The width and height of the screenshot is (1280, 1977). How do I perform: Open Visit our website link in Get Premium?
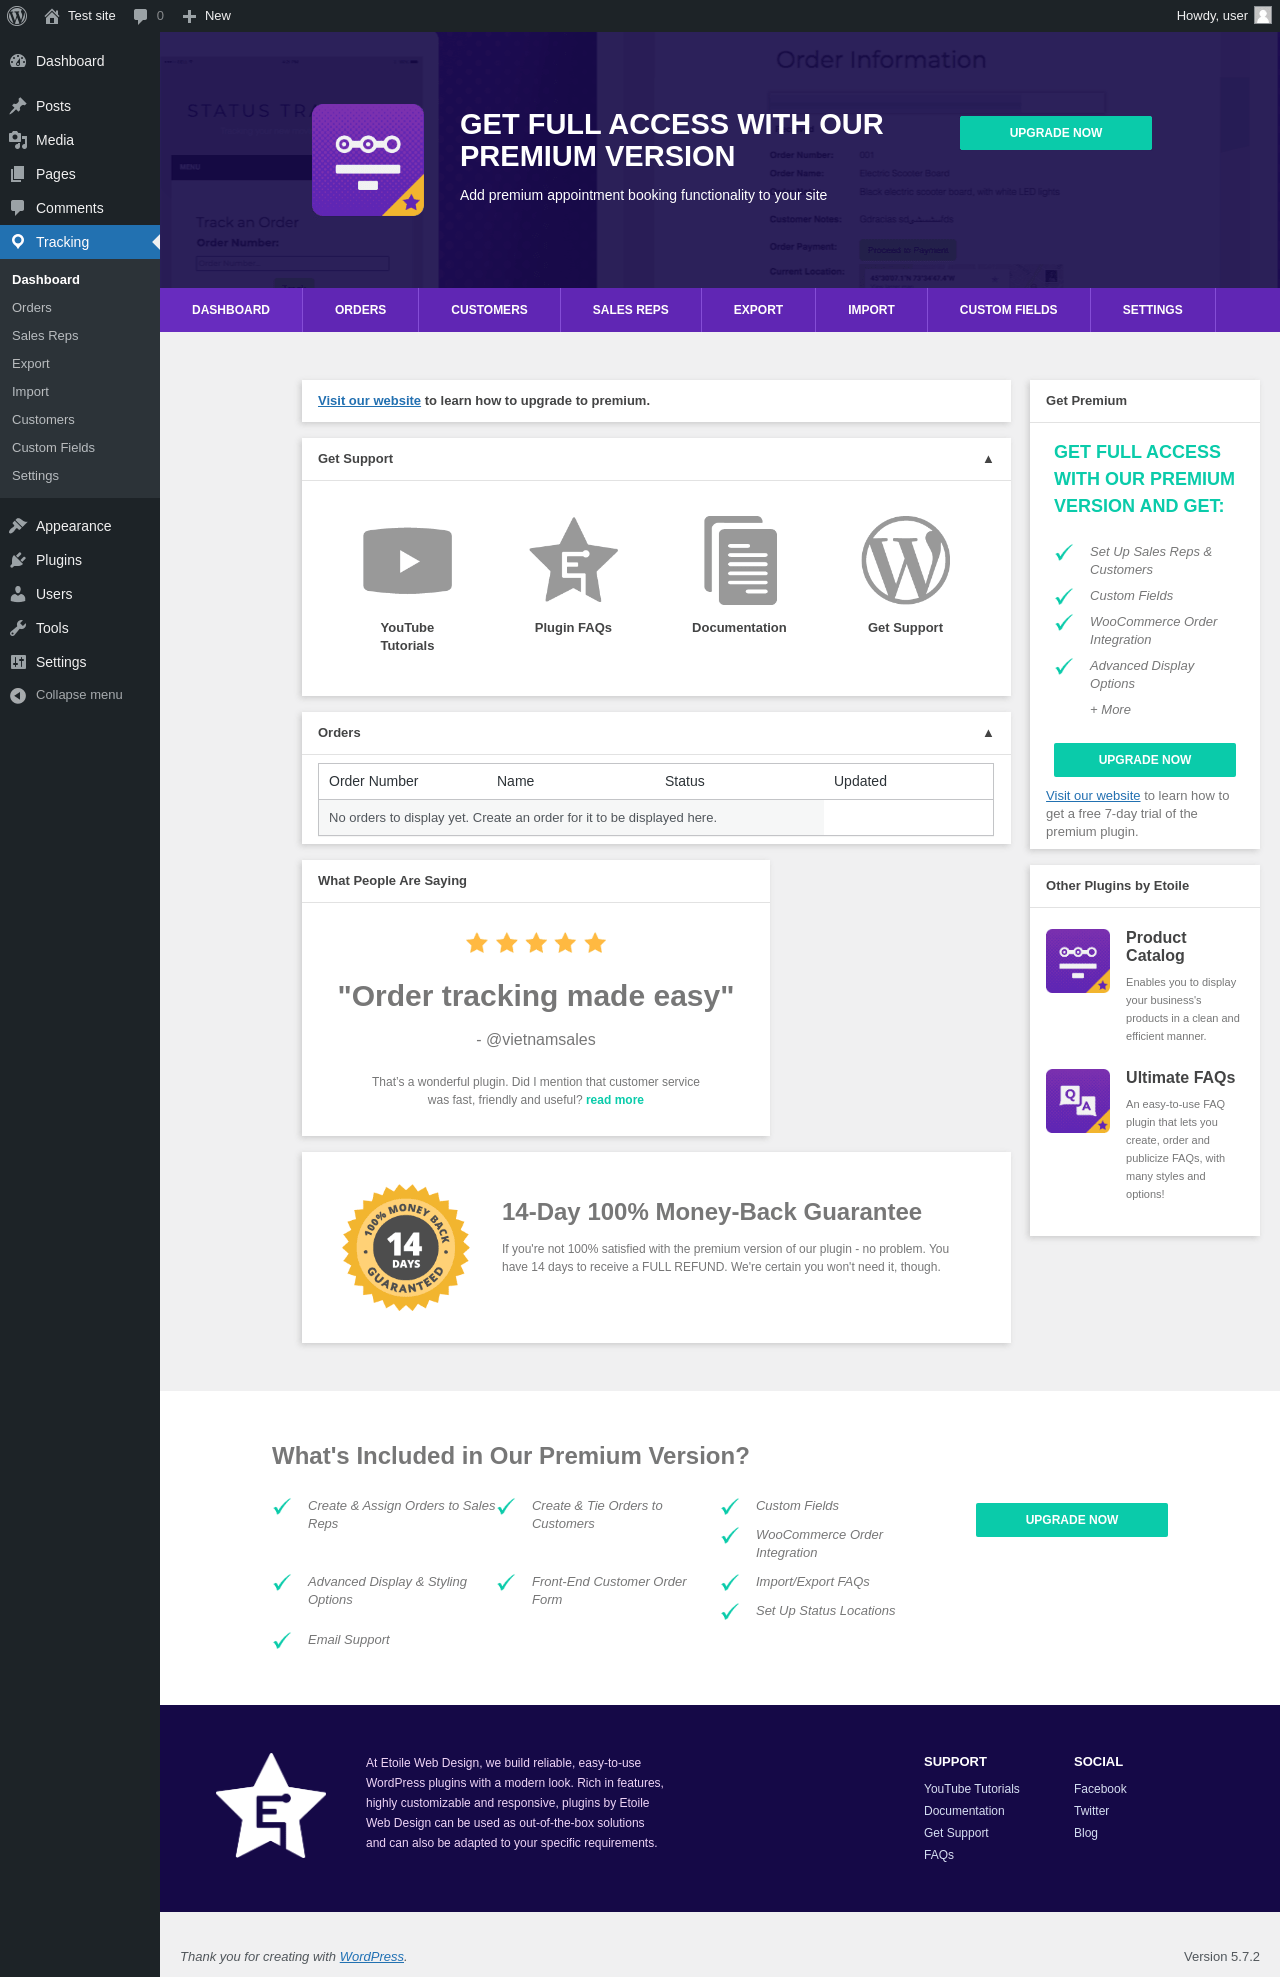coord(1093,796)
